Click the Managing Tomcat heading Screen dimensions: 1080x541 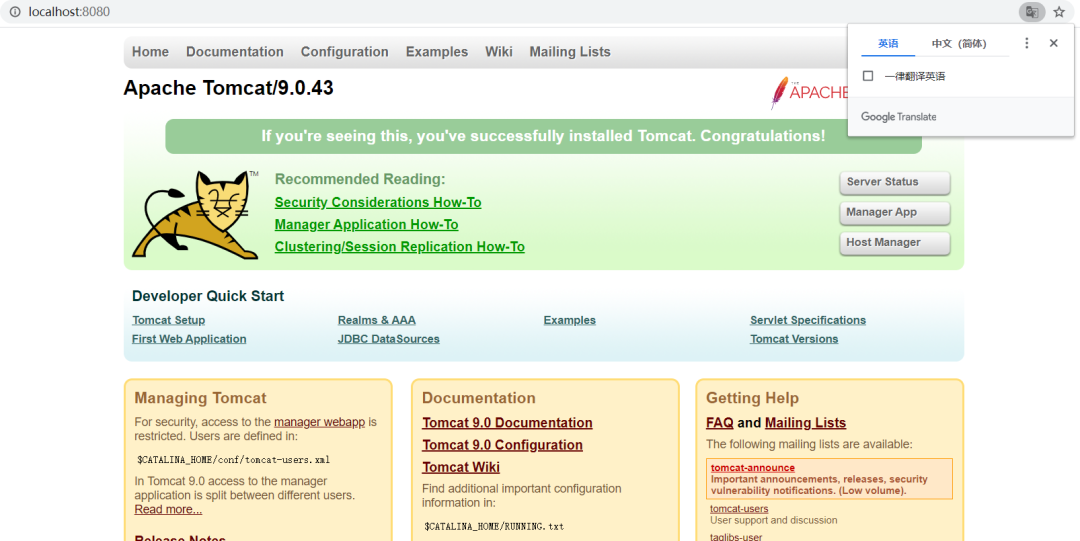[x=200, y=398]
